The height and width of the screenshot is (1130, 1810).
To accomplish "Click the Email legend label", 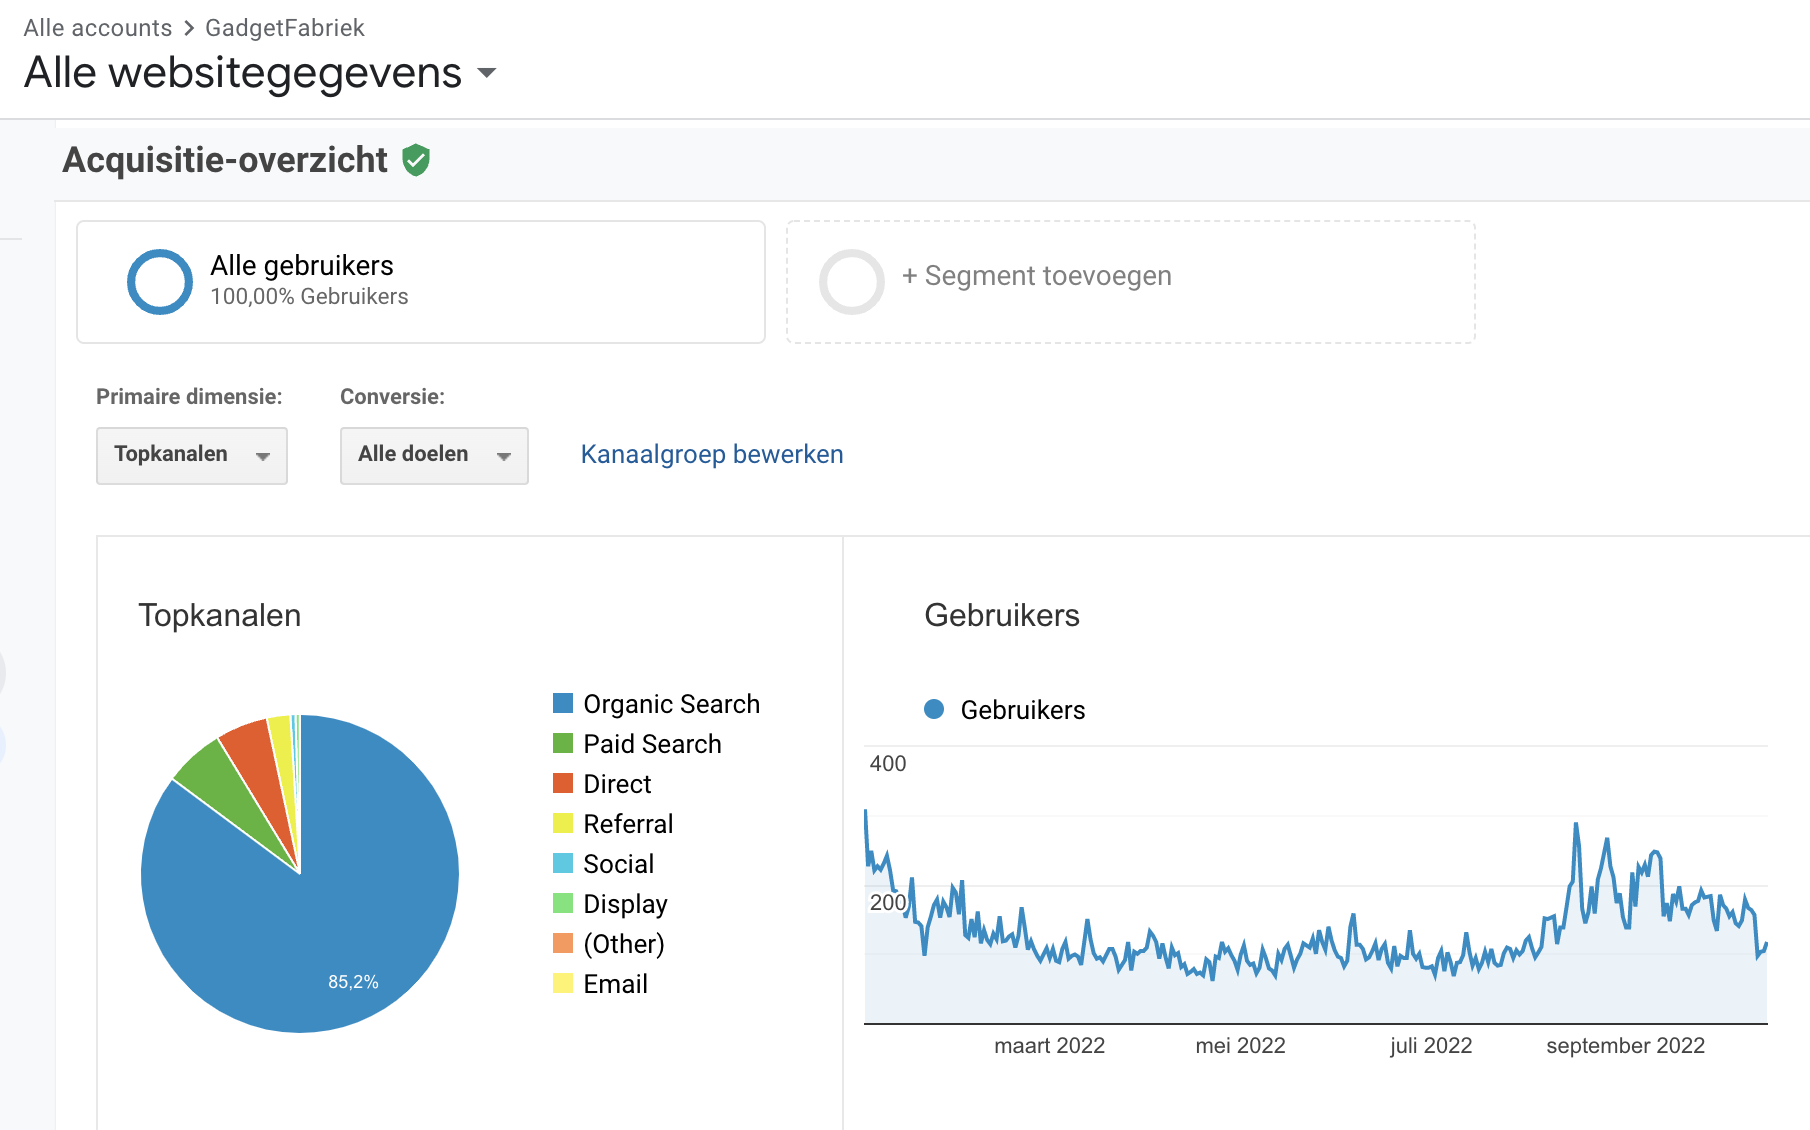I will (x=616, y=984).
